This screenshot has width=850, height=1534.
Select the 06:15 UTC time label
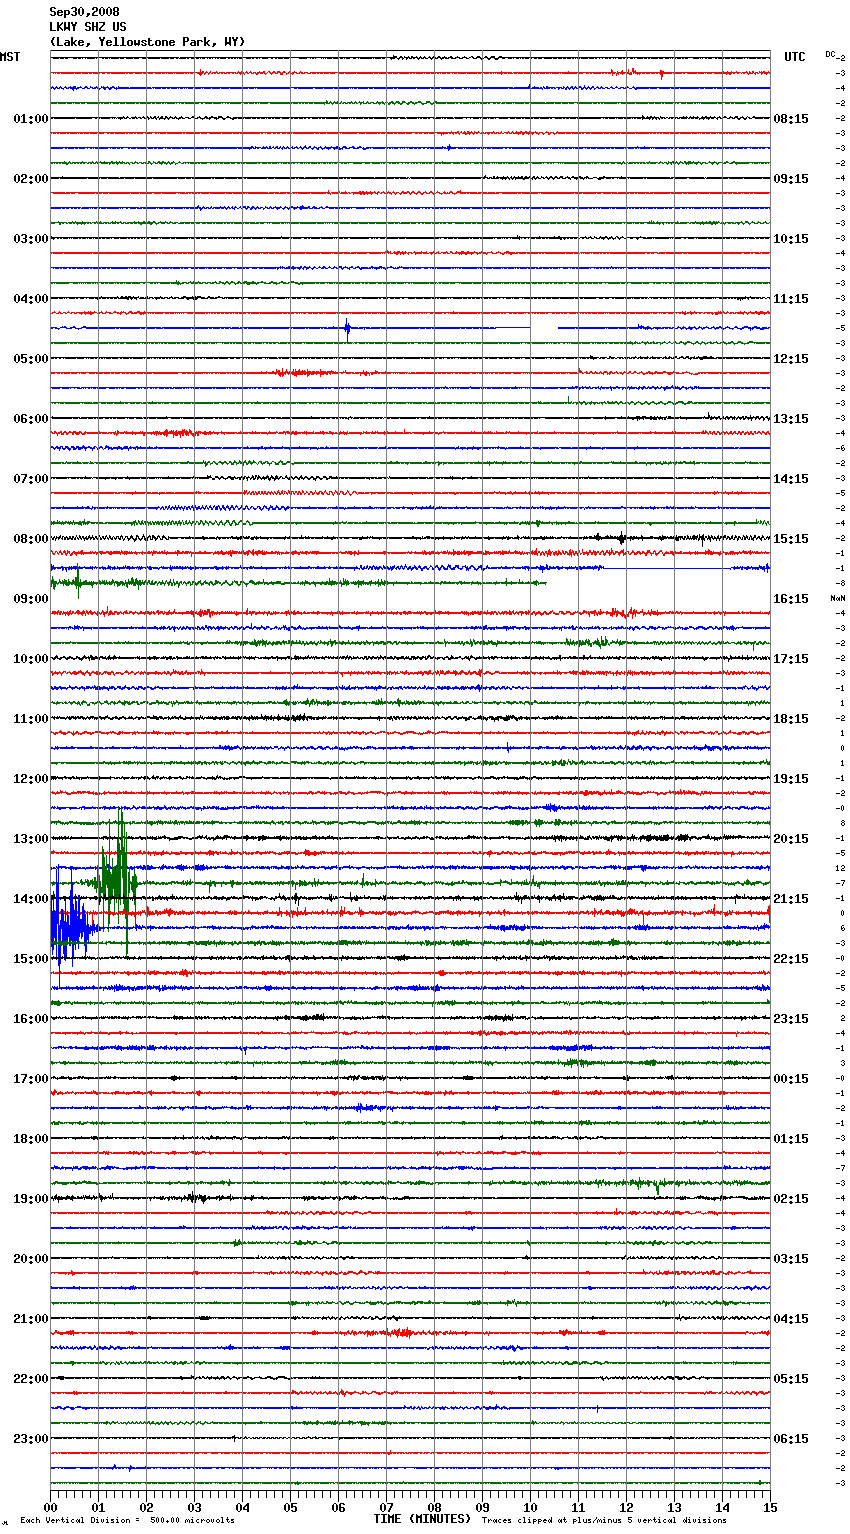pos(791,1439)
